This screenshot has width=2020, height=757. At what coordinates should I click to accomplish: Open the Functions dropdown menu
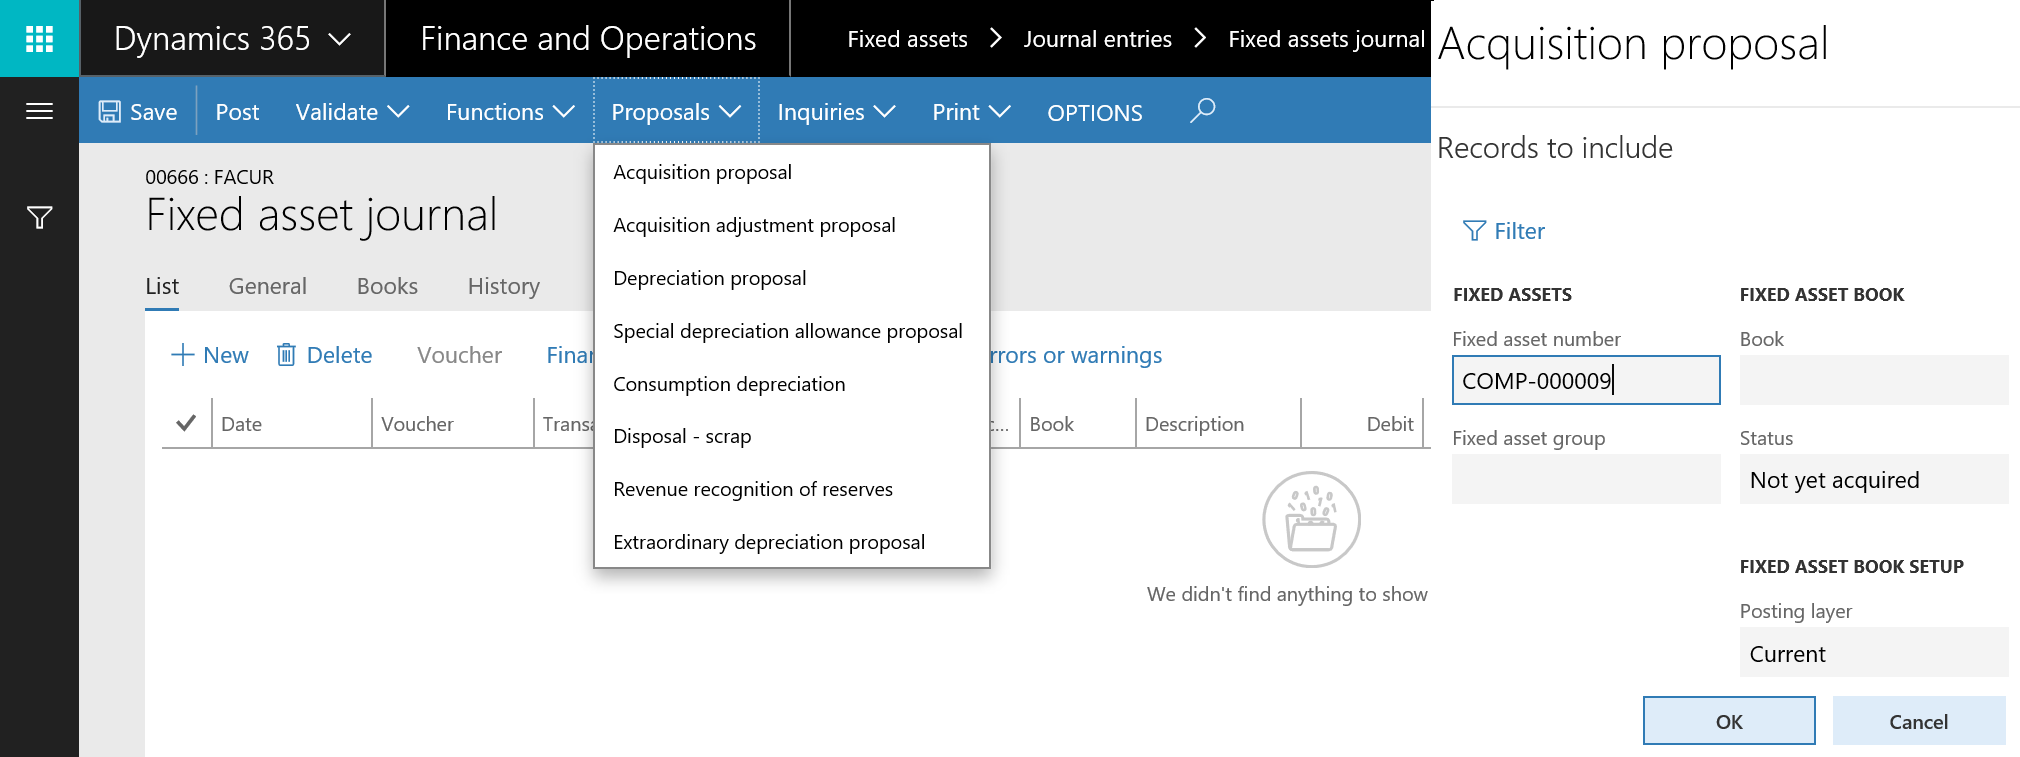pos(510,112)
